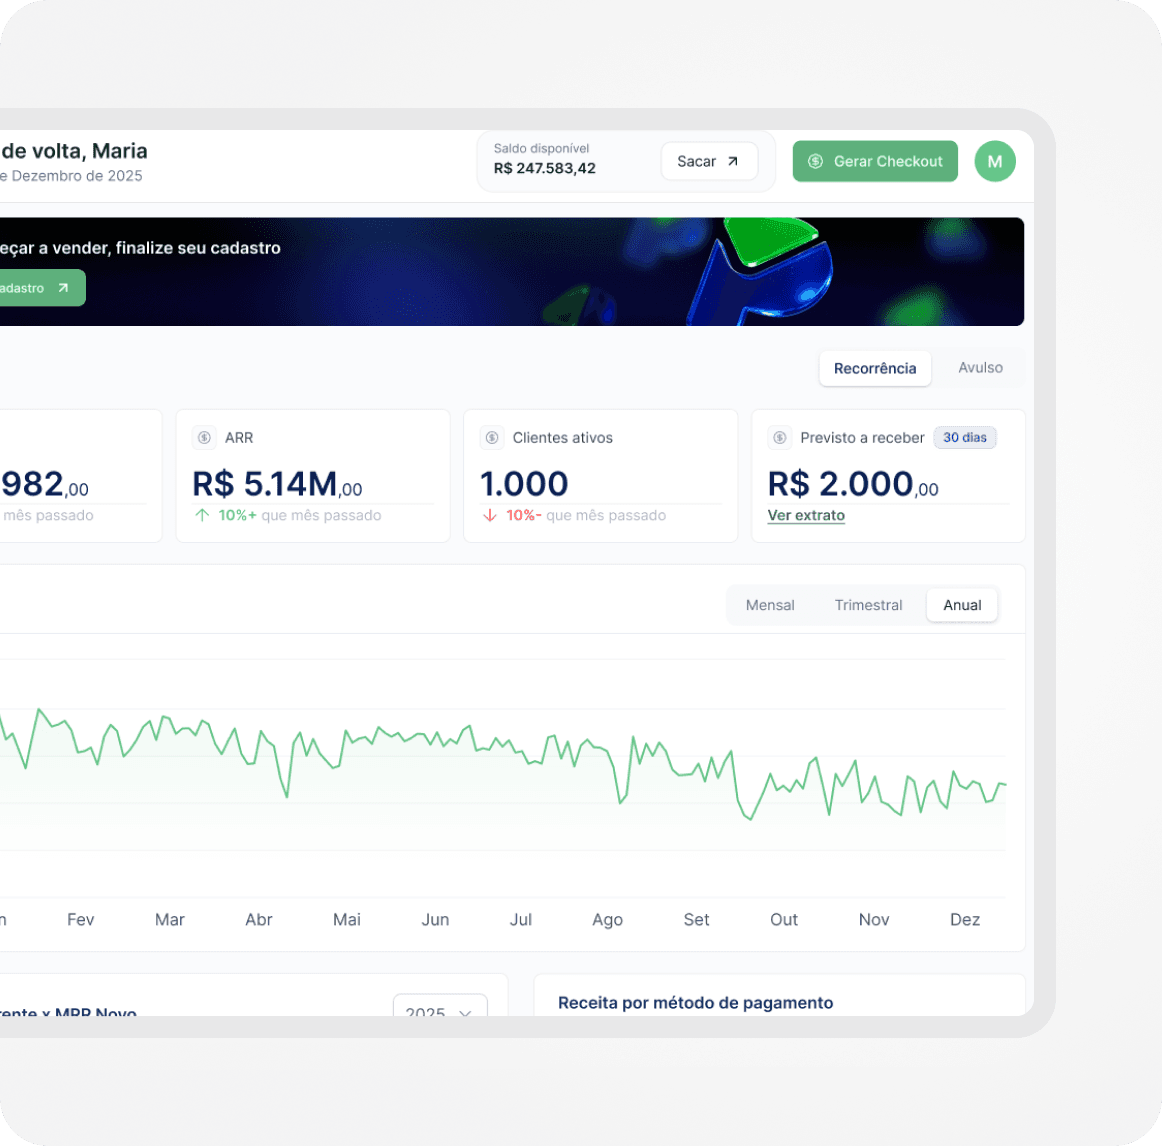Click the dollar icon inside Gerar Checkout button
Image resolution: width=1162 pixels, height=1146 pixels.
(x=814, y=161)
